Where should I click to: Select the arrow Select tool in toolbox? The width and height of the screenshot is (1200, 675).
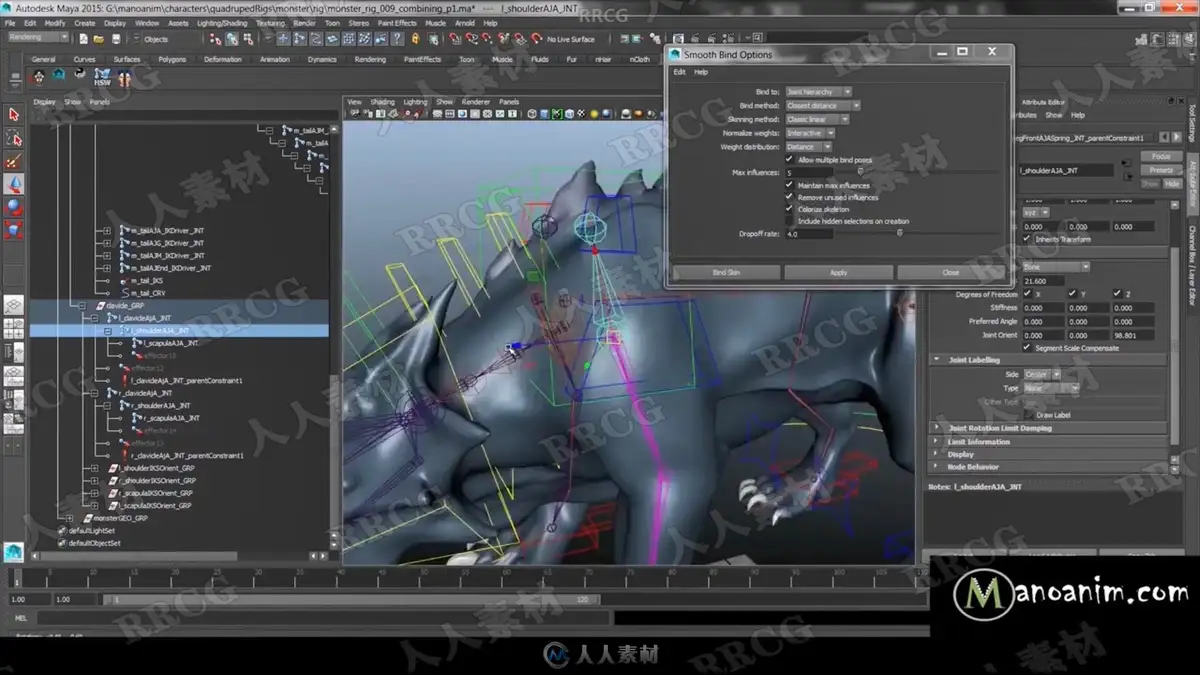point(14,115)
